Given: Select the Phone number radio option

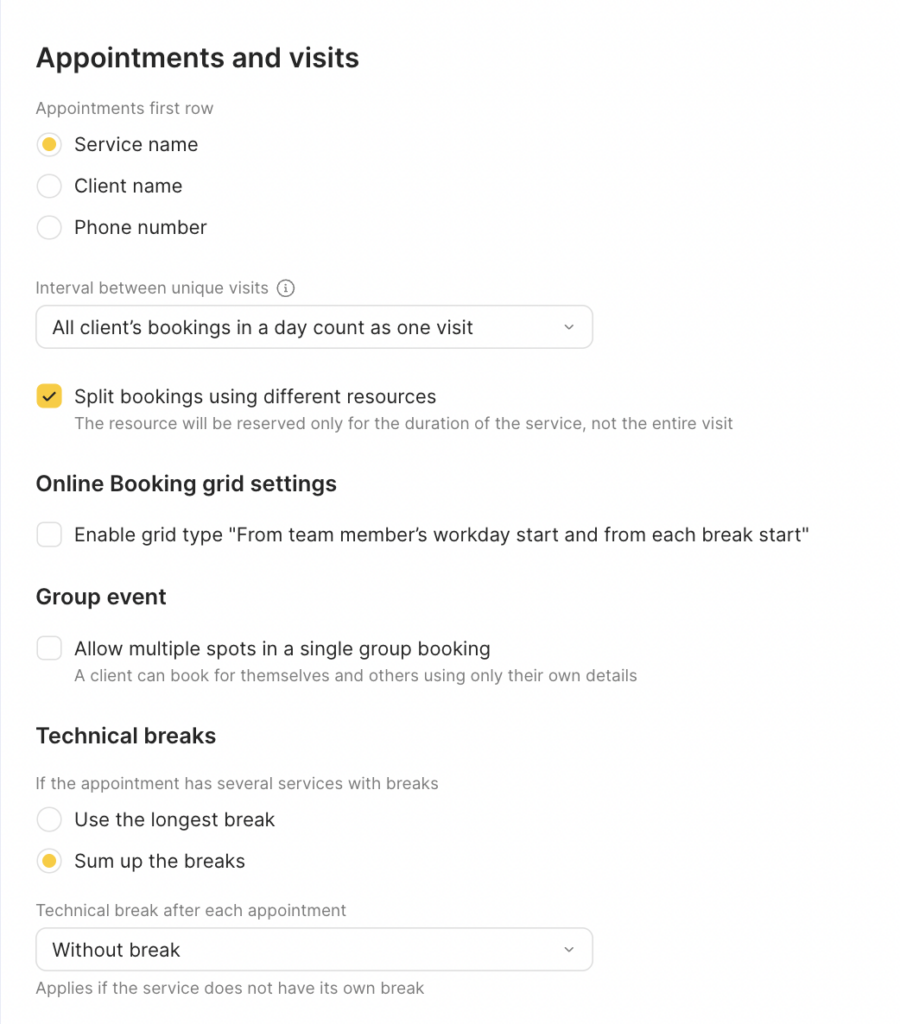Looking at the screenshot, I should point(49,228).
